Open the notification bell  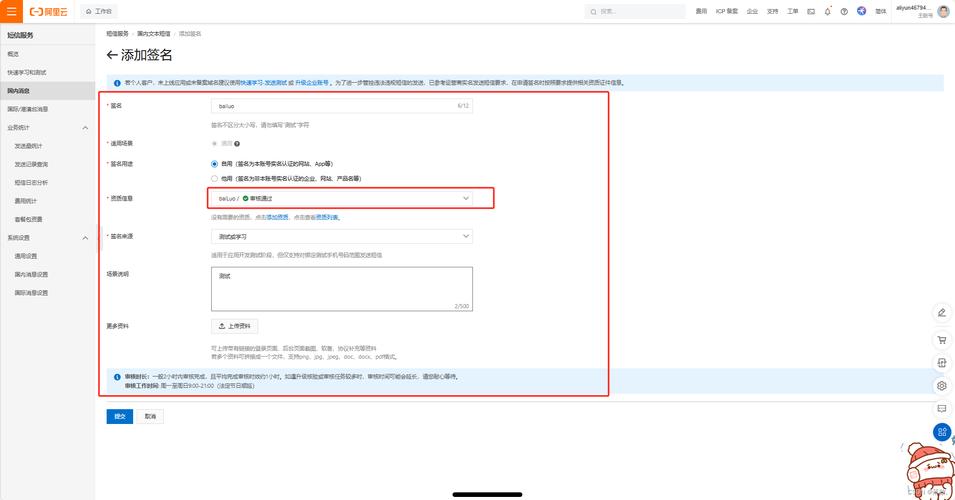827,11
